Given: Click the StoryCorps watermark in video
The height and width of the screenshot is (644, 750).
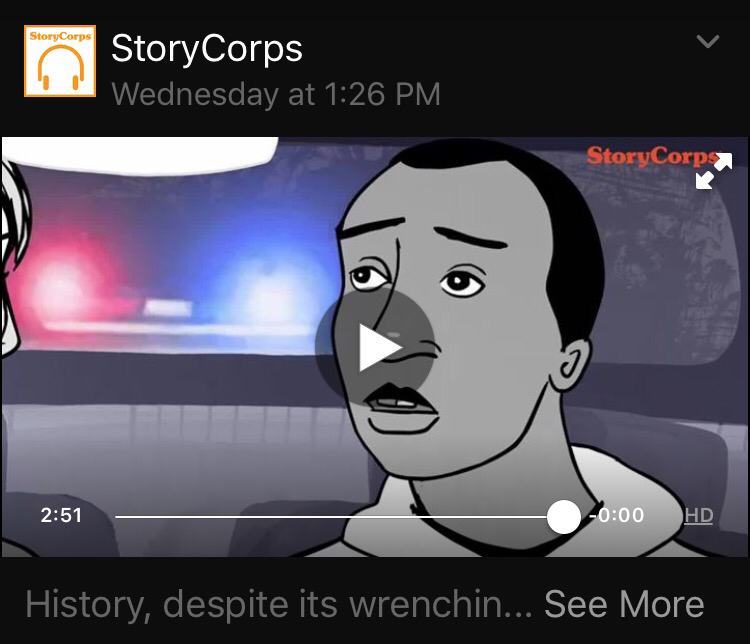Looking at the screenshot, I should [653, 156].
